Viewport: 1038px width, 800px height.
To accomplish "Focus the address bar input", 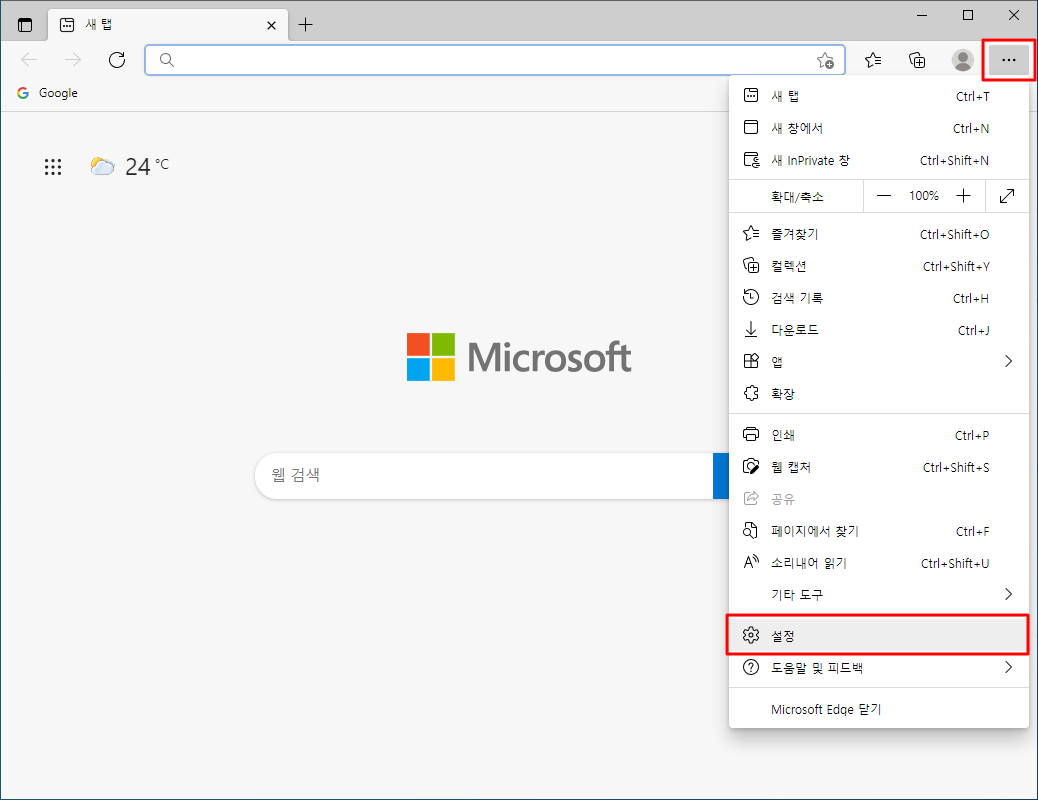I will point(495,60).
